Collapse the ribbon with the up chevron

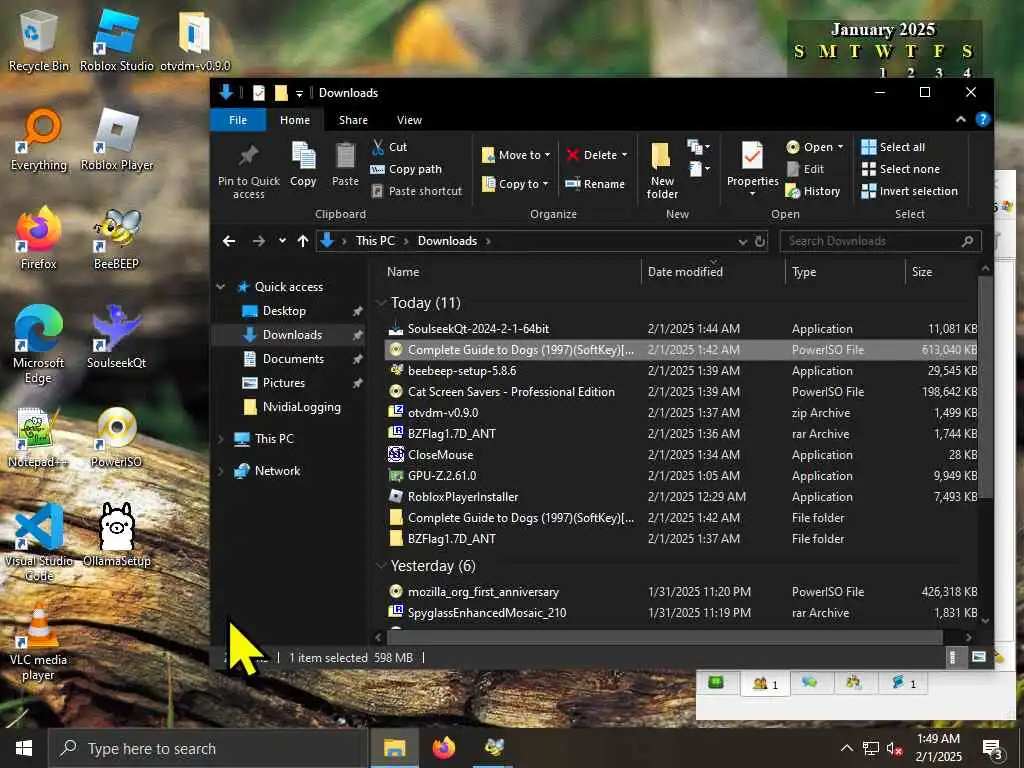[x=961, y=120]
